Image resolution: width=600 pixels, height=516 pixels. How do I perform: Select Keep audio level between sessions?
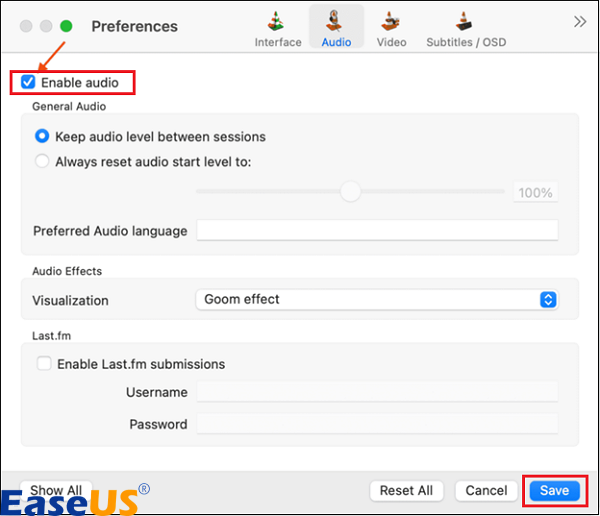pyautogui.click(x=42, y=136)
